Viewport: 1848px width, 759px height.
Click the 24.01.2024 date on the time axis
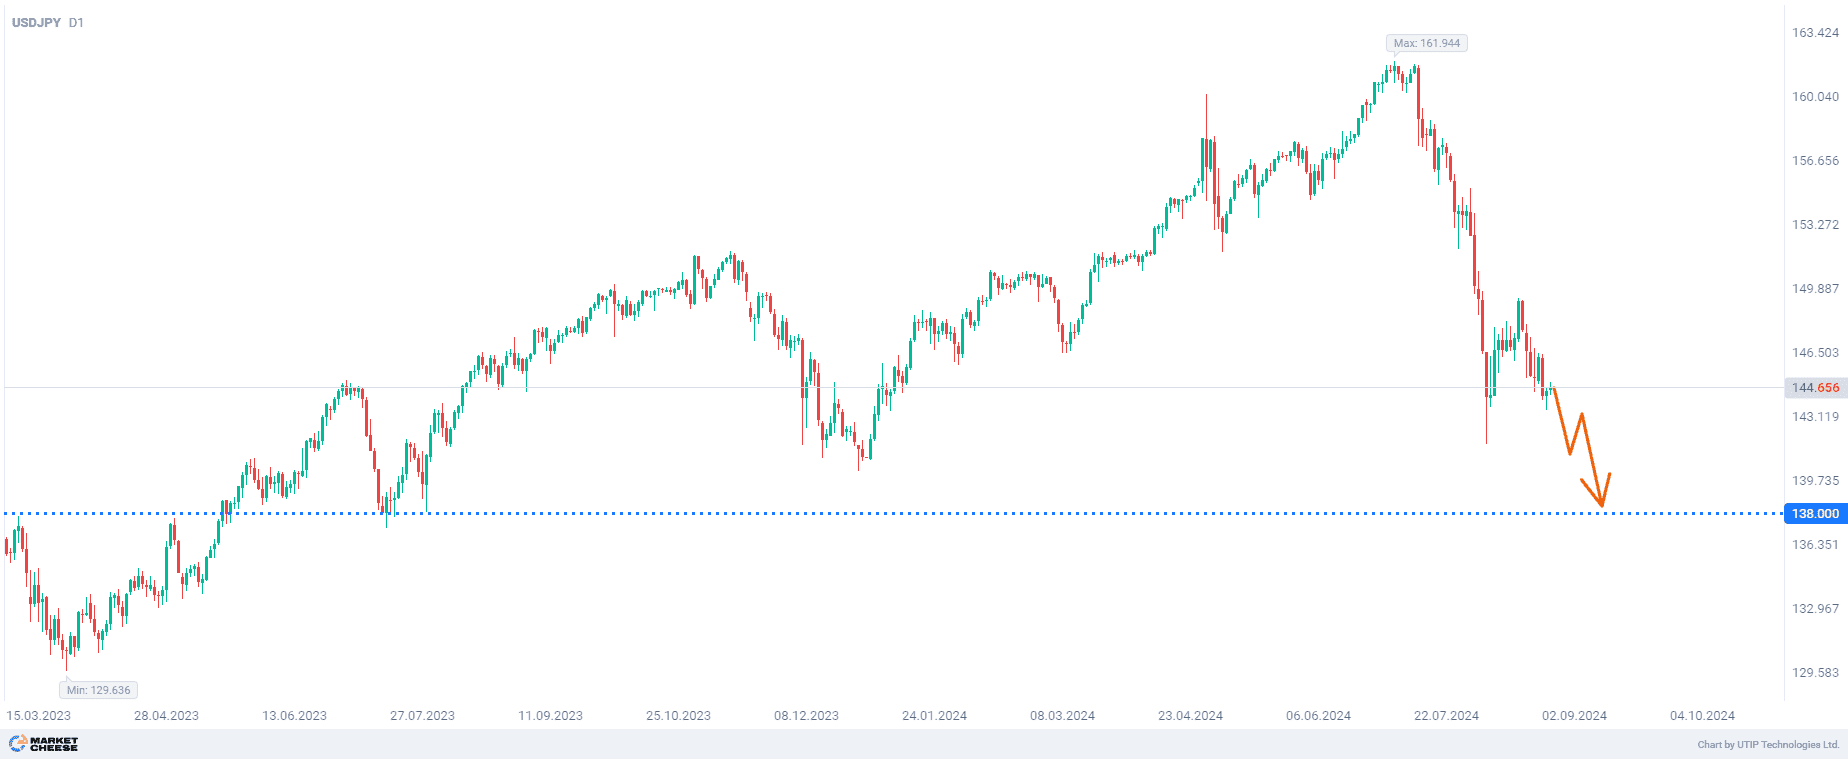pos(934,715)
